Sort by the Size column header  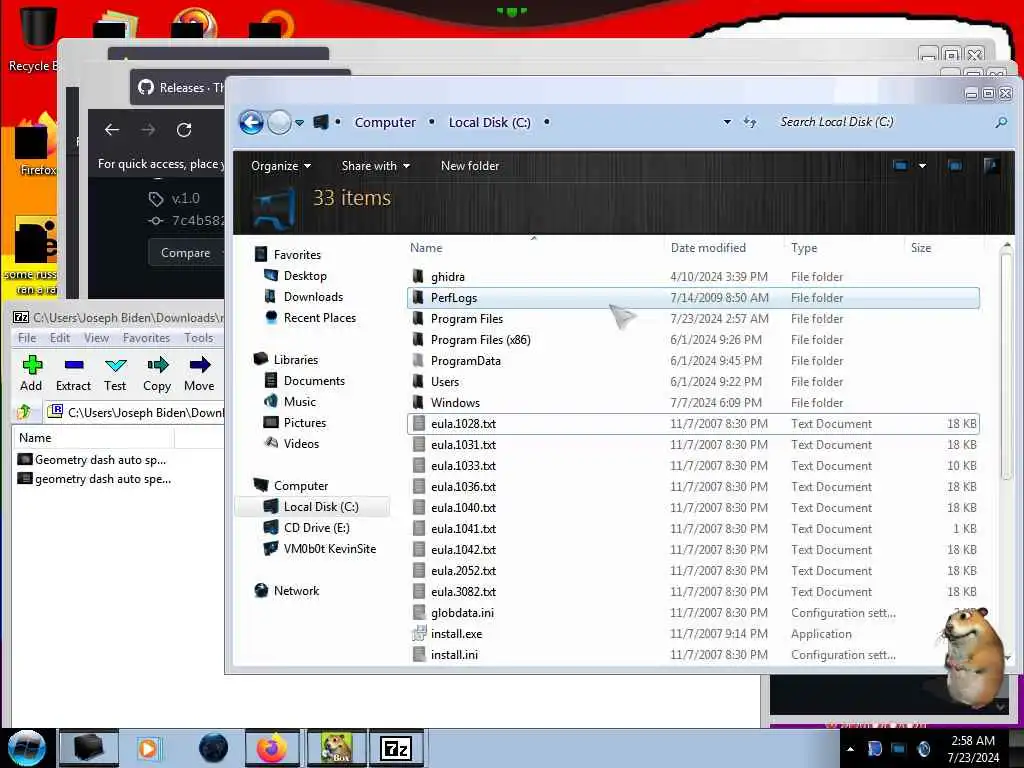click(x=921, y=248)
